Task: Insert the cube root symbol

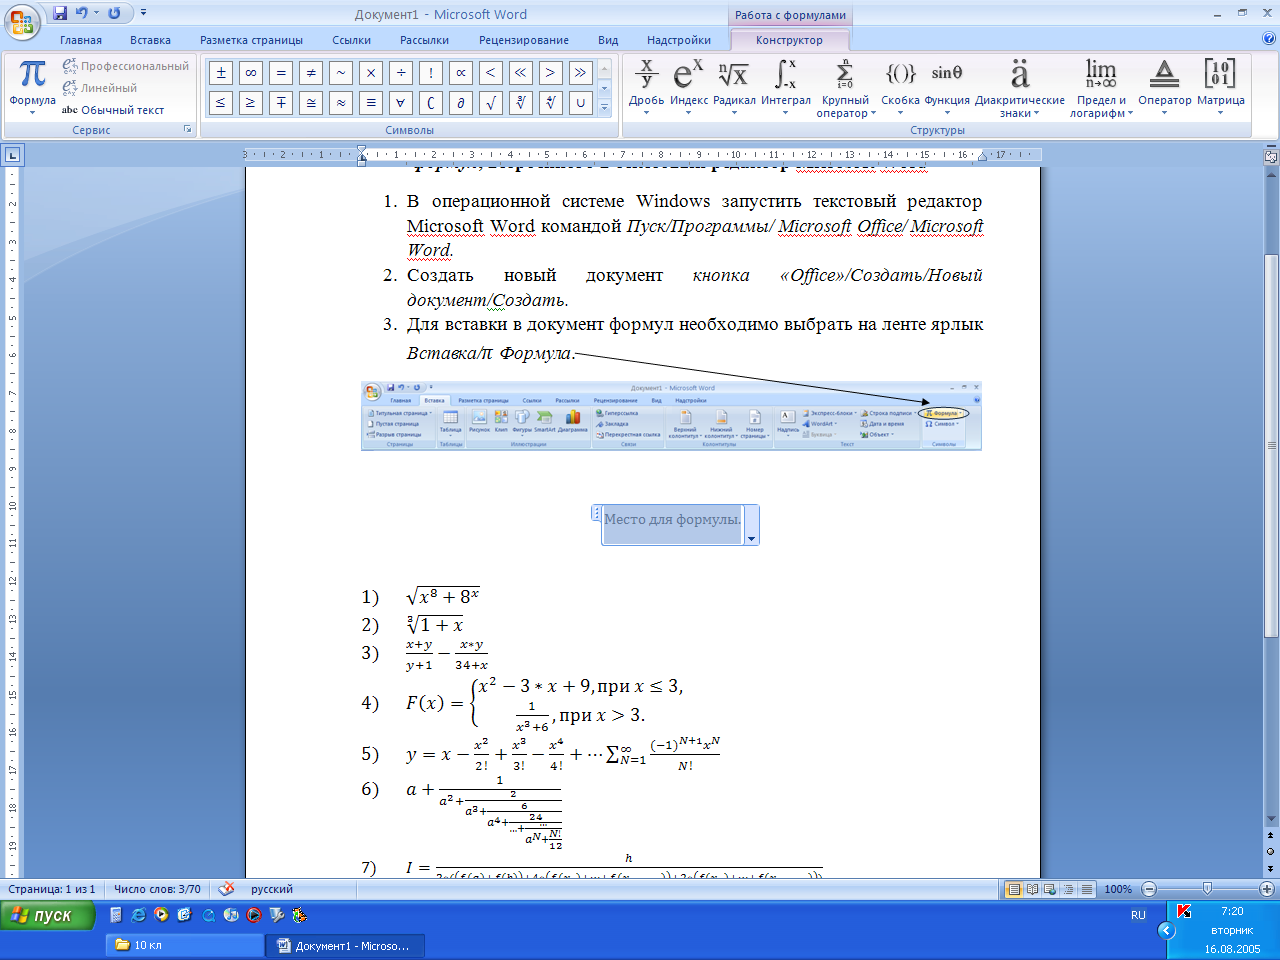Action: point(521,102)
